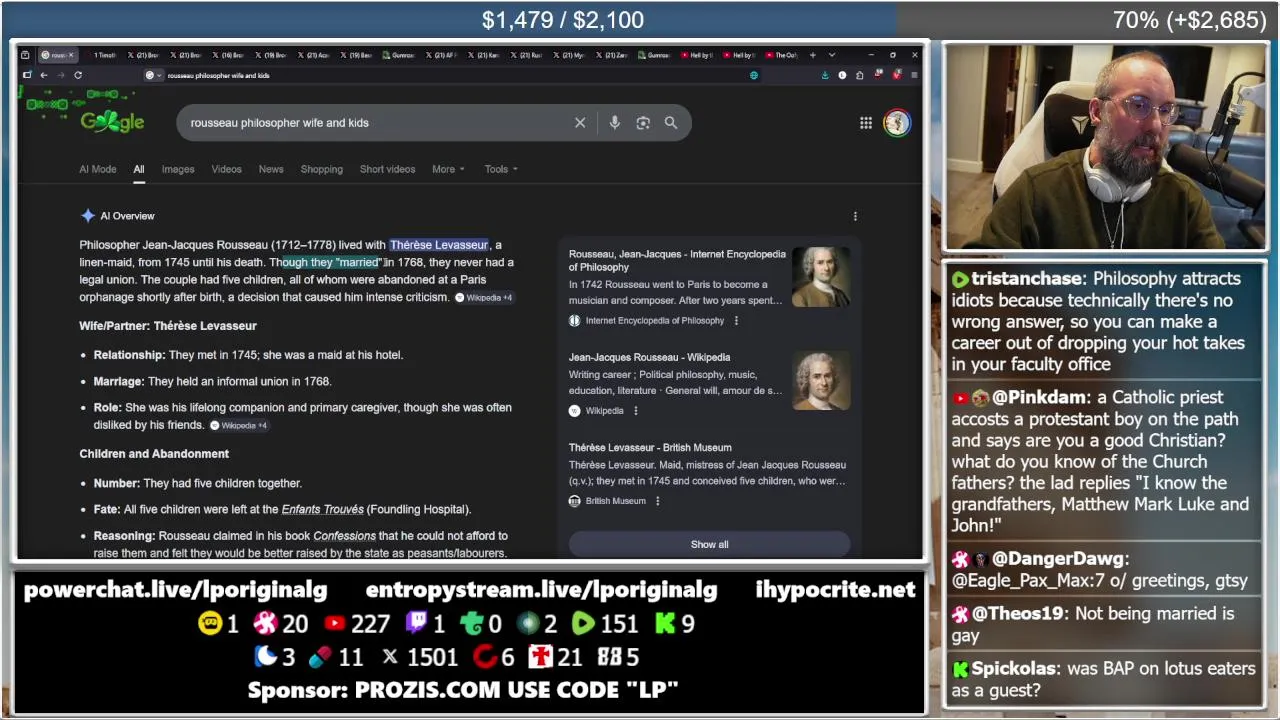Open Thérèse Levasseur - British Museum result

coord(650,448)
